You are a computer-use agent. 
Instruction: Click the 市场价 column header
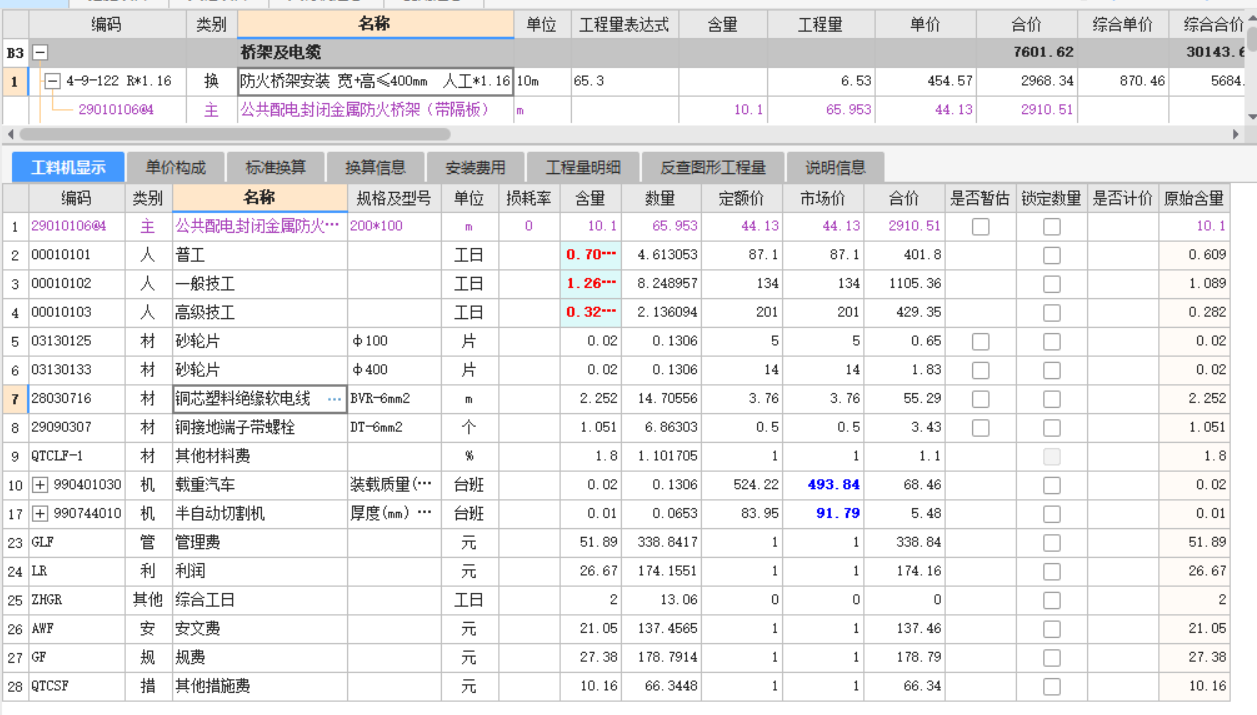(x=824, y=198)
